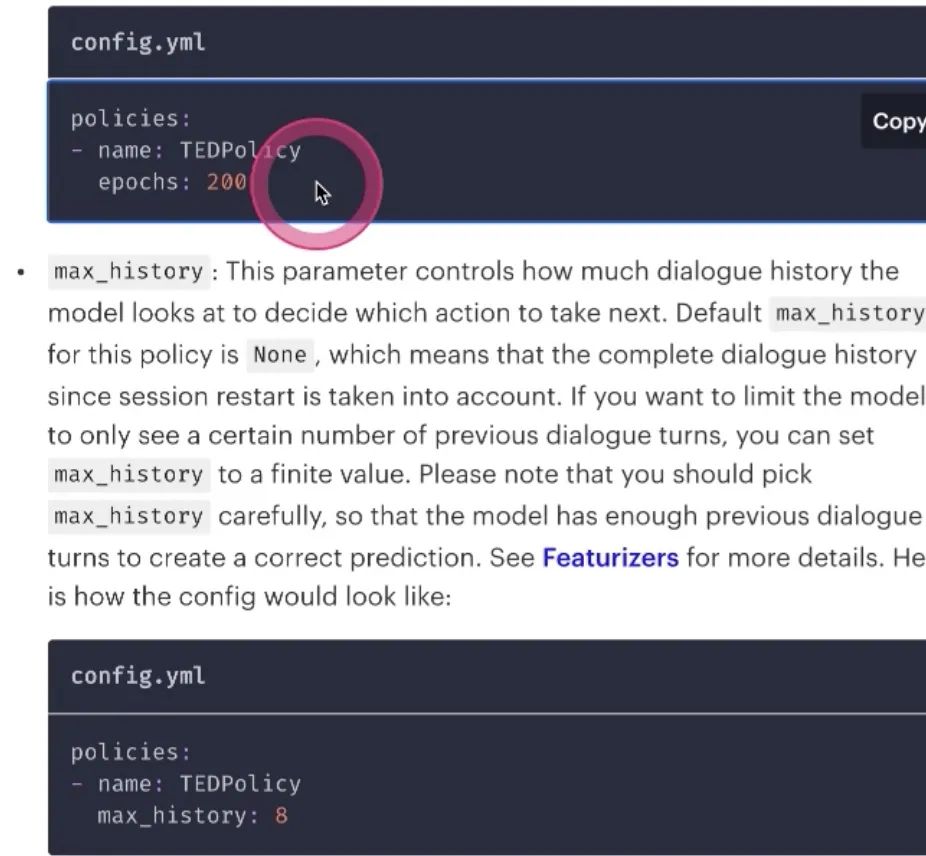This screenshot has height=856, width=926.
Task: Click the 'policies:' line in second code block
Action: coord(131,752)
